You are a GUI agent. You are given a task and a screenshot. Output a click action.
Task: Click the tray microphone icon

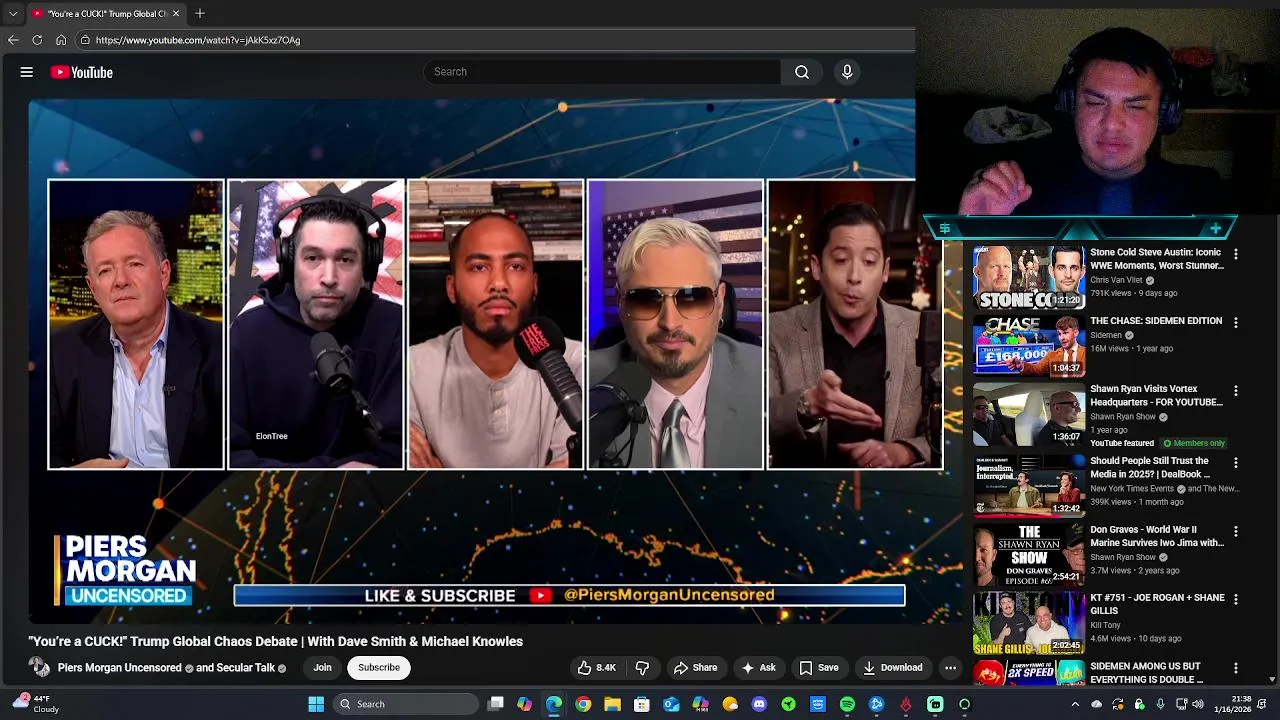click(x=1160, y=704)
